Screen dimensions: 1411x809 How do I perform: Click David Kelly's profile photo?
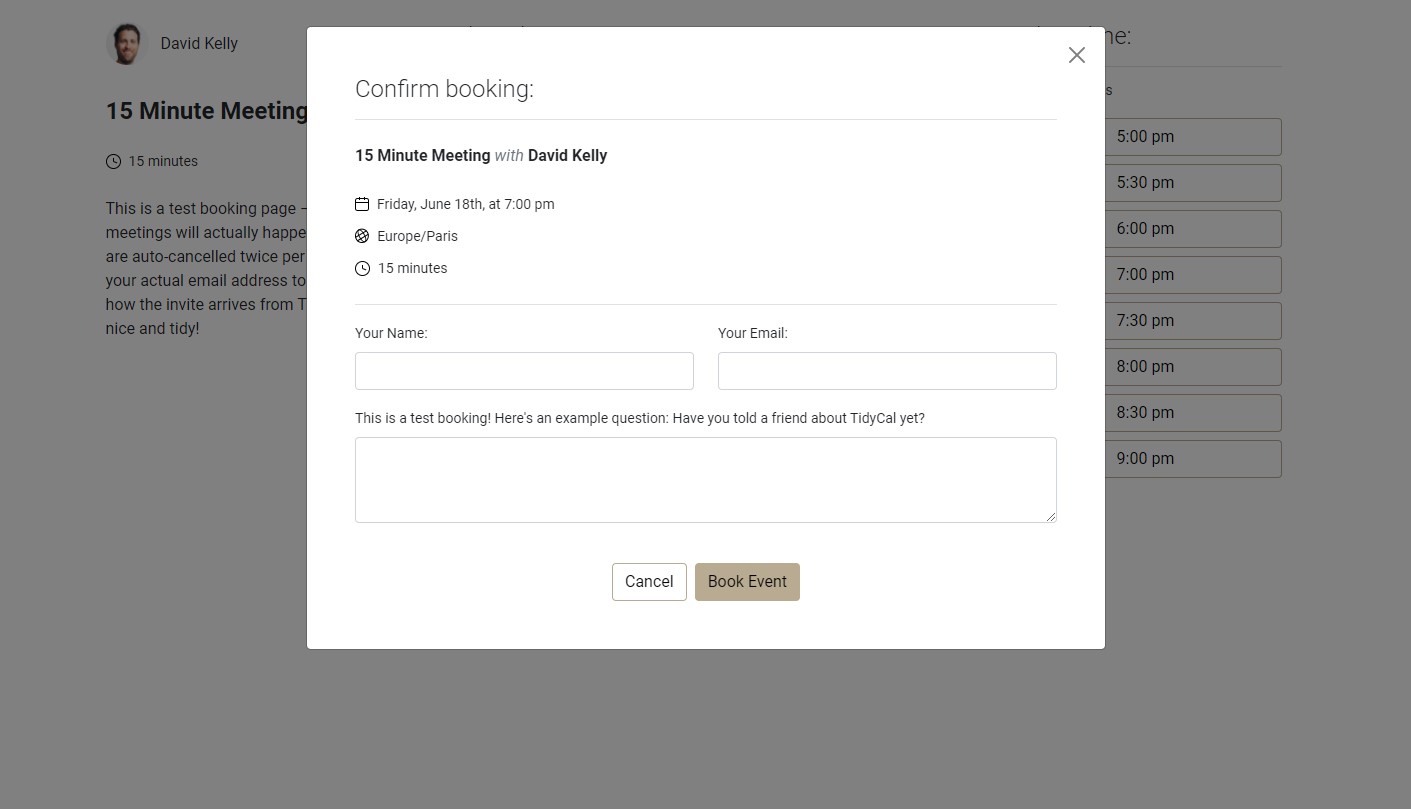[126, 44]
